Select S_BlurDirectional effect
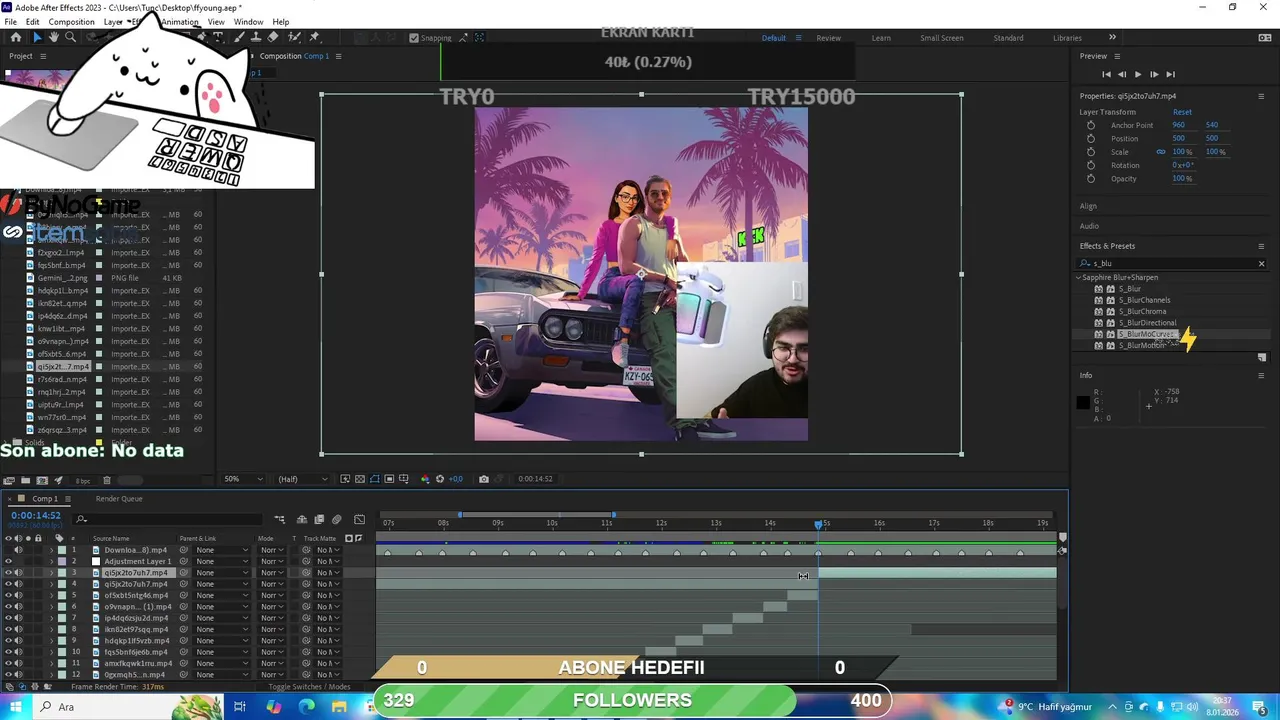 click(x=1147, y=323)
